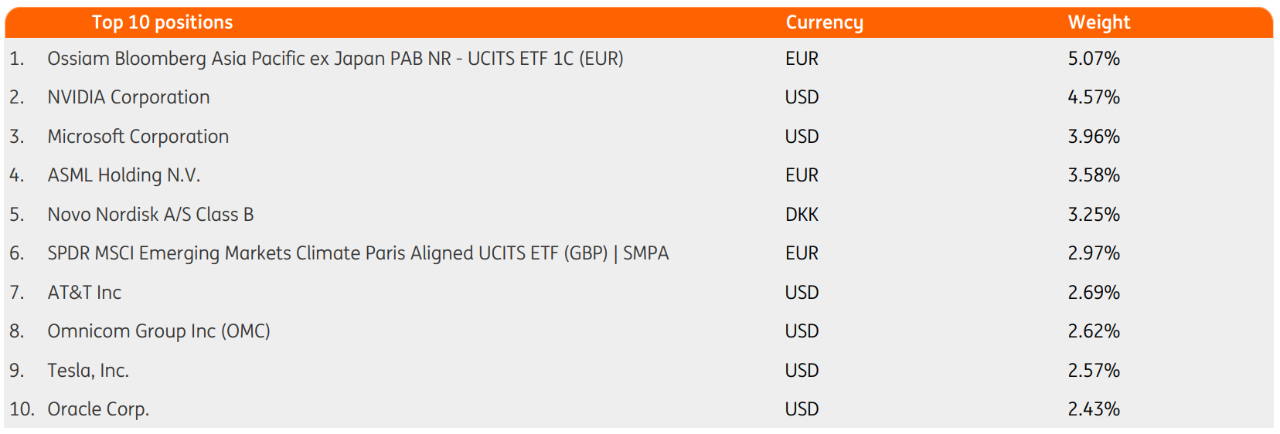Viewport: 1280px width, 434px height.
Task: Click the 2.43% weight value
Action: coord(1094,410)
